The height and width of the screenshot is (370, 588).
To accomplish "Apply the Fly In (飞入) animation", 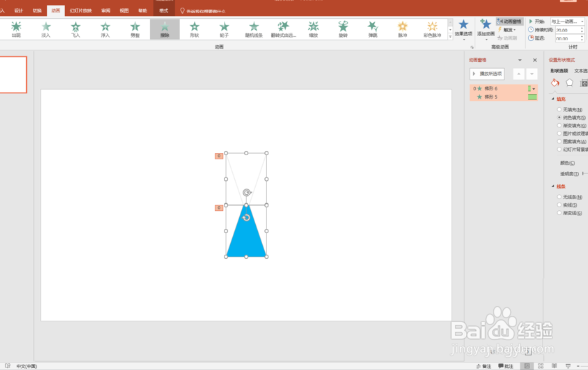I will point(75,29).
